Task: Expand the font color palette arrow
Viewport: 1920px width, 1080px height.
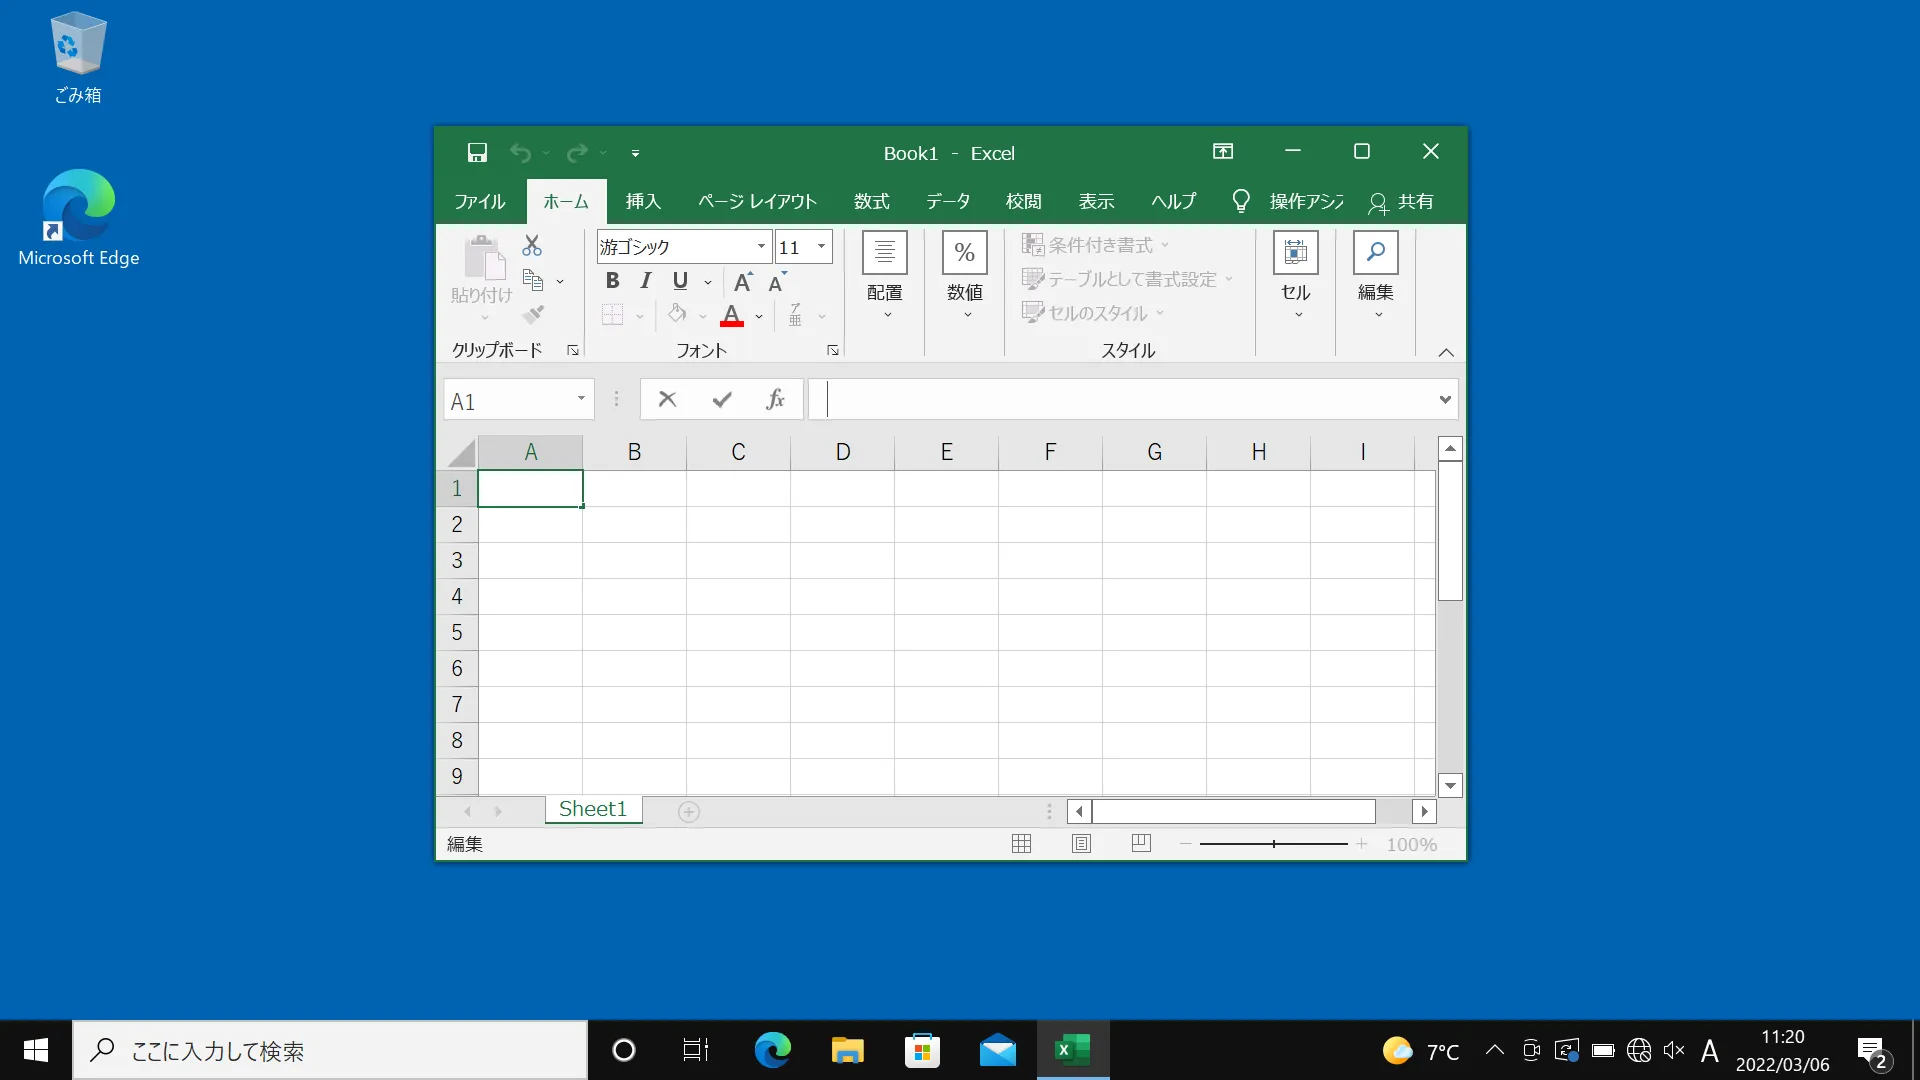Action: click(759, 316)
